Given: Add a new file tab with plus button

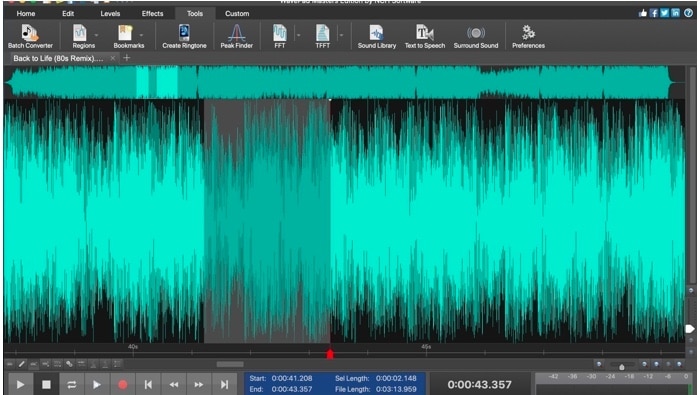Looking at the screenshot, I should point(127,58).
